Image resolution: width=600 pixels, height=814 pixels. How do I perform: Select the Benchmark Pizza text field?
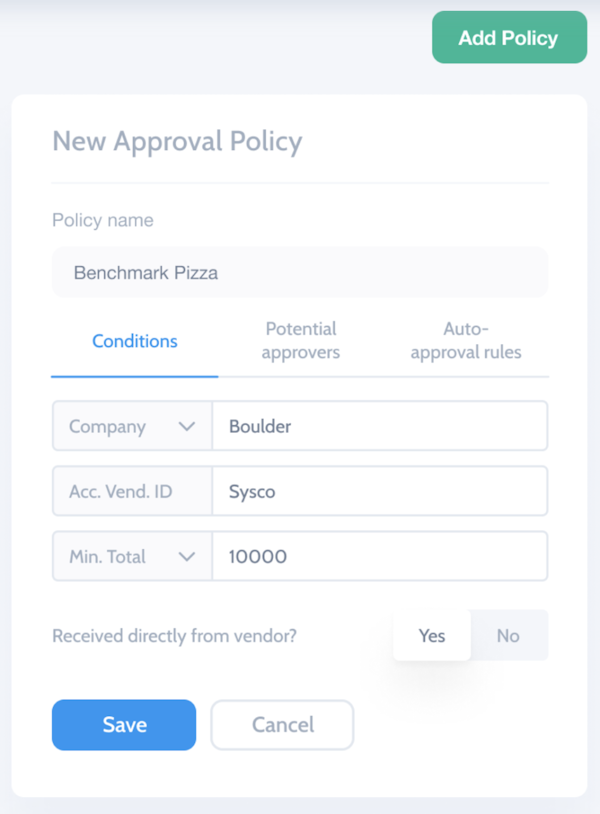(x=300, y=271)
